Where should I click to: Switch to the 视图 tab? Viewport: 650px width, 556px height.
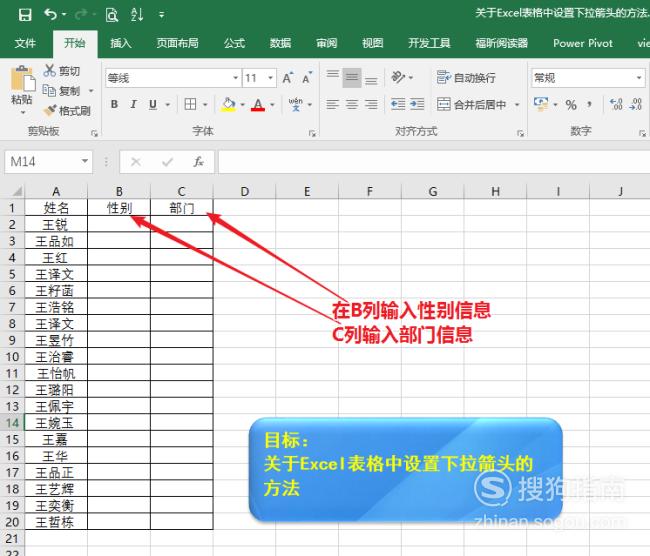[373, 43]
